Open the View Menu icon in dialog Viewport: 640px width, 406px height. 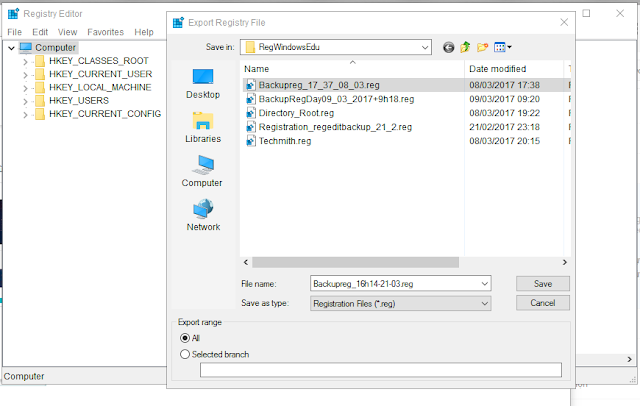[x=502, y=47]
